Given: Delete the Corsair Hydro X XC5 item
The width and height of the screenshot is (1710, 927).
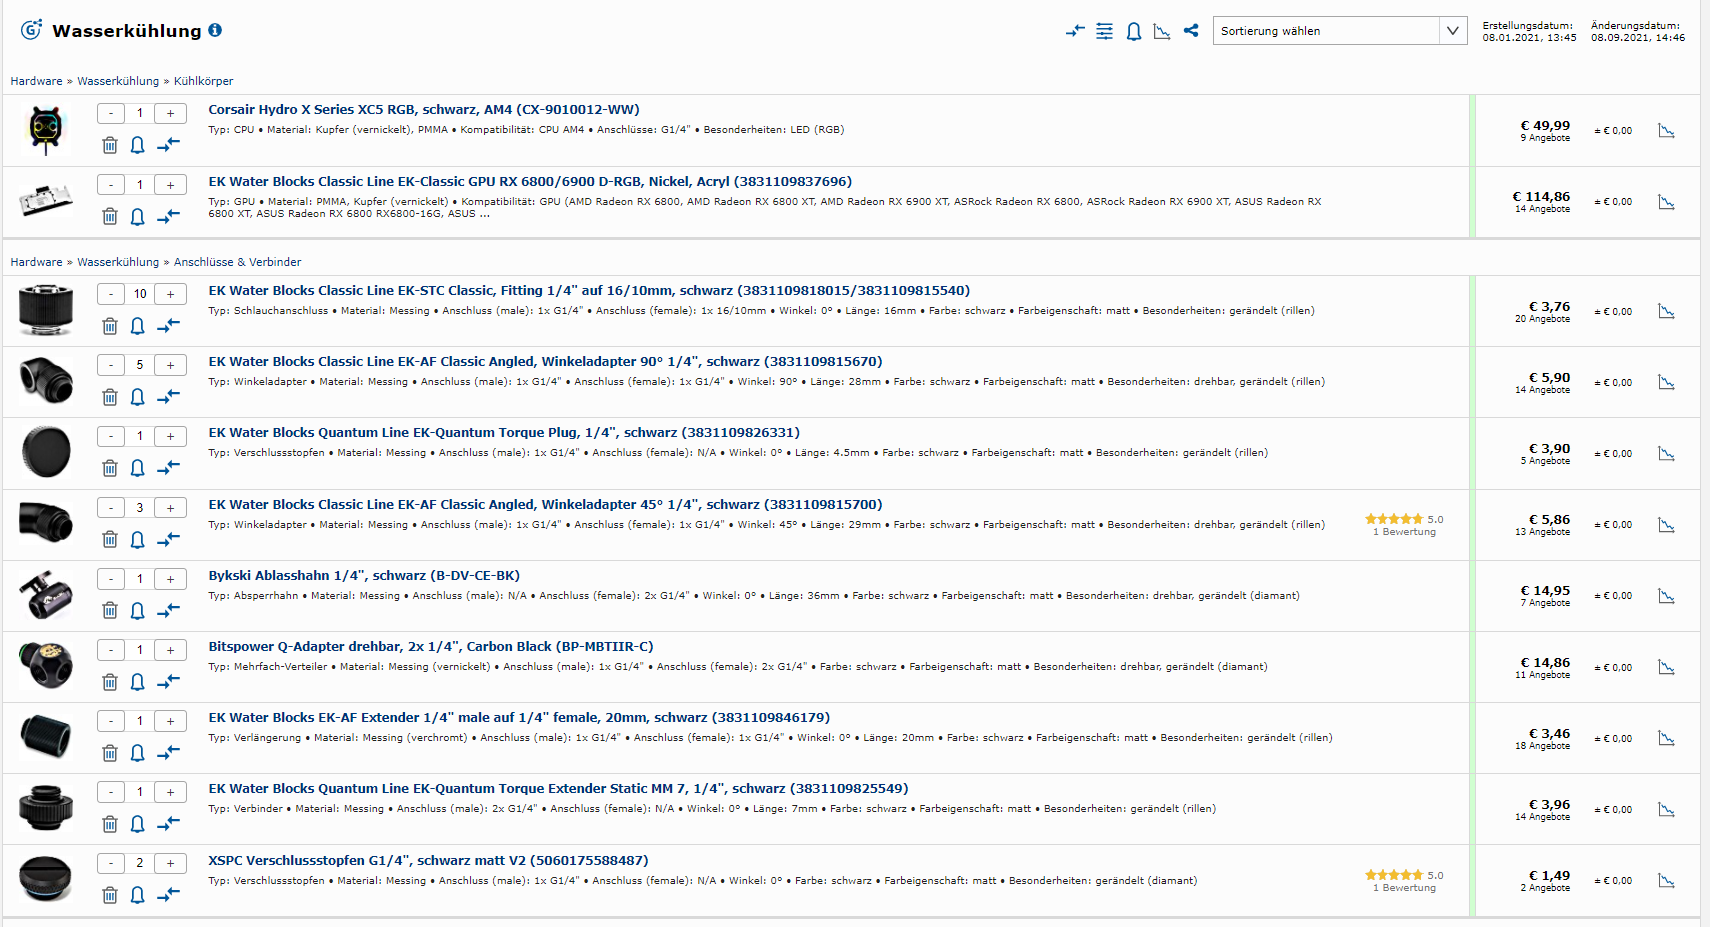Looking at the screenshot, I should point(110,145).
